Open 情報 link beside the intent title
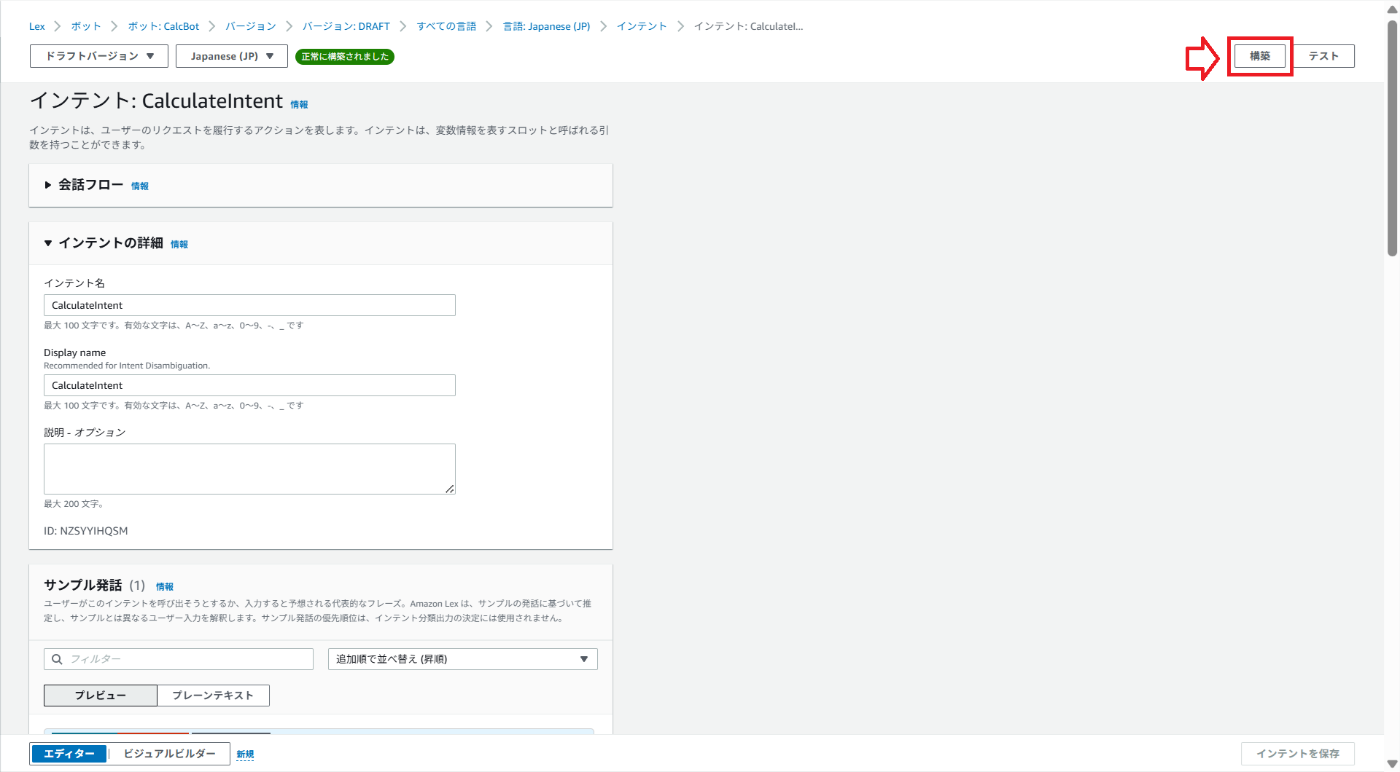Screen dimensions: 1400x772 299,104
